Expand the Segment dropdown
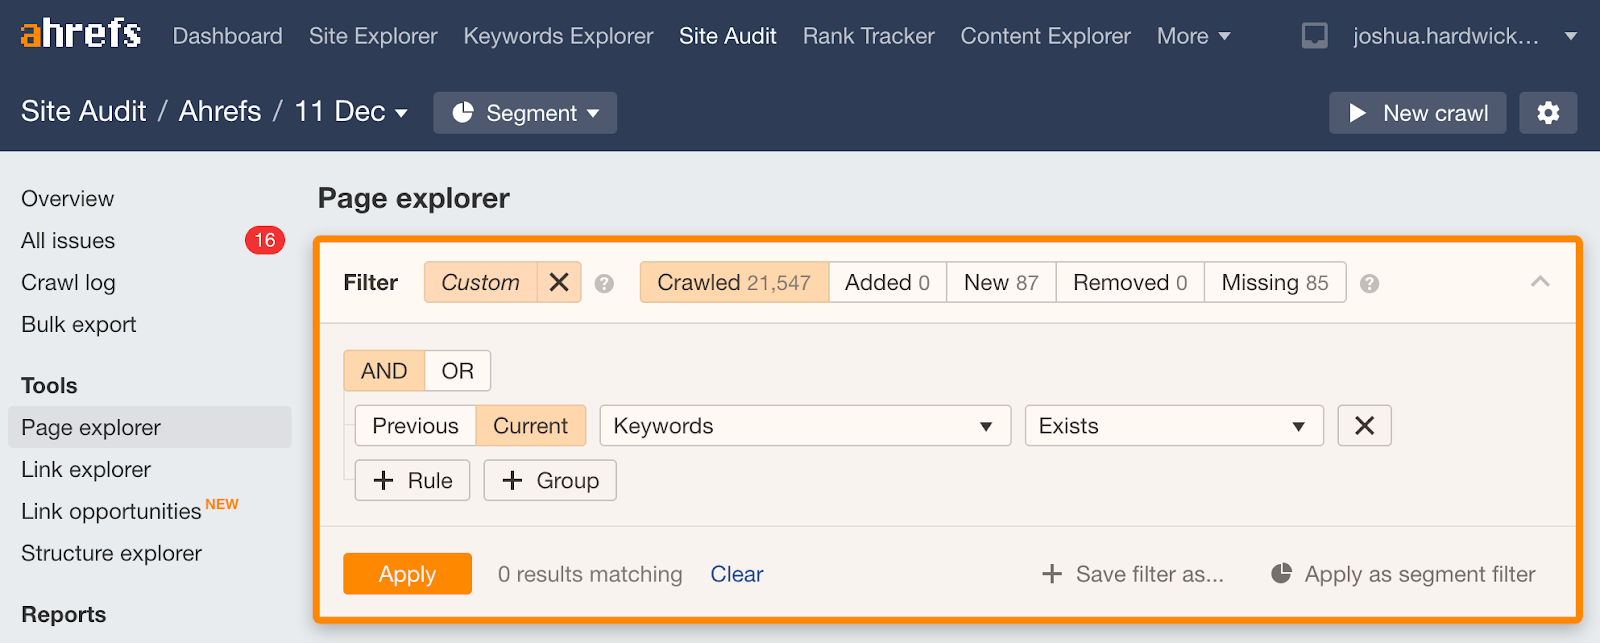The width and height of the screenshot is (1600, 643). click(x=525, y=113)
